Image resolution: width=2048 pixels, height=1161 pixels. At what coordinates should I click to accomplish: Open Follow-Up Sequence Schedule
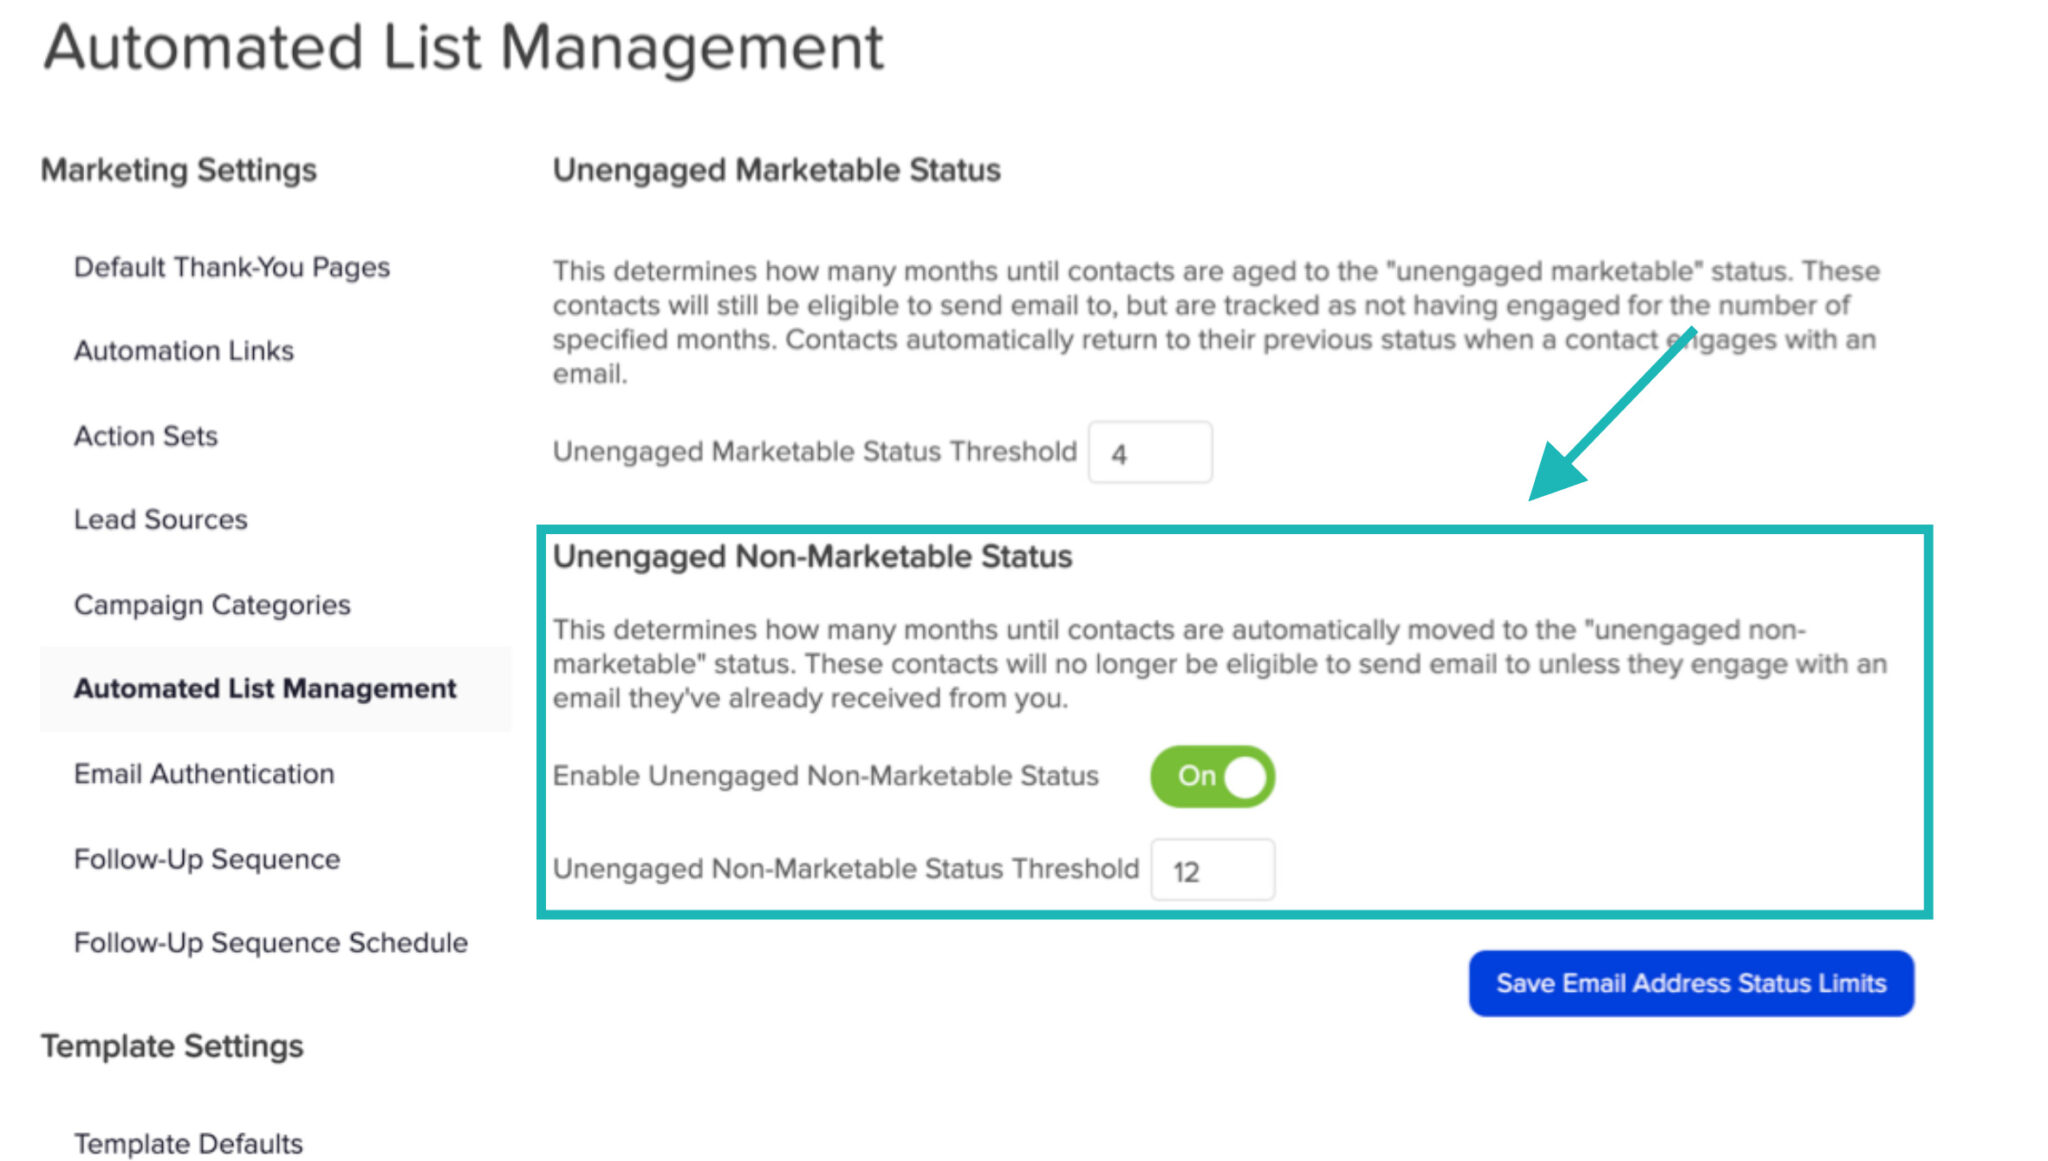click(271, 943)
